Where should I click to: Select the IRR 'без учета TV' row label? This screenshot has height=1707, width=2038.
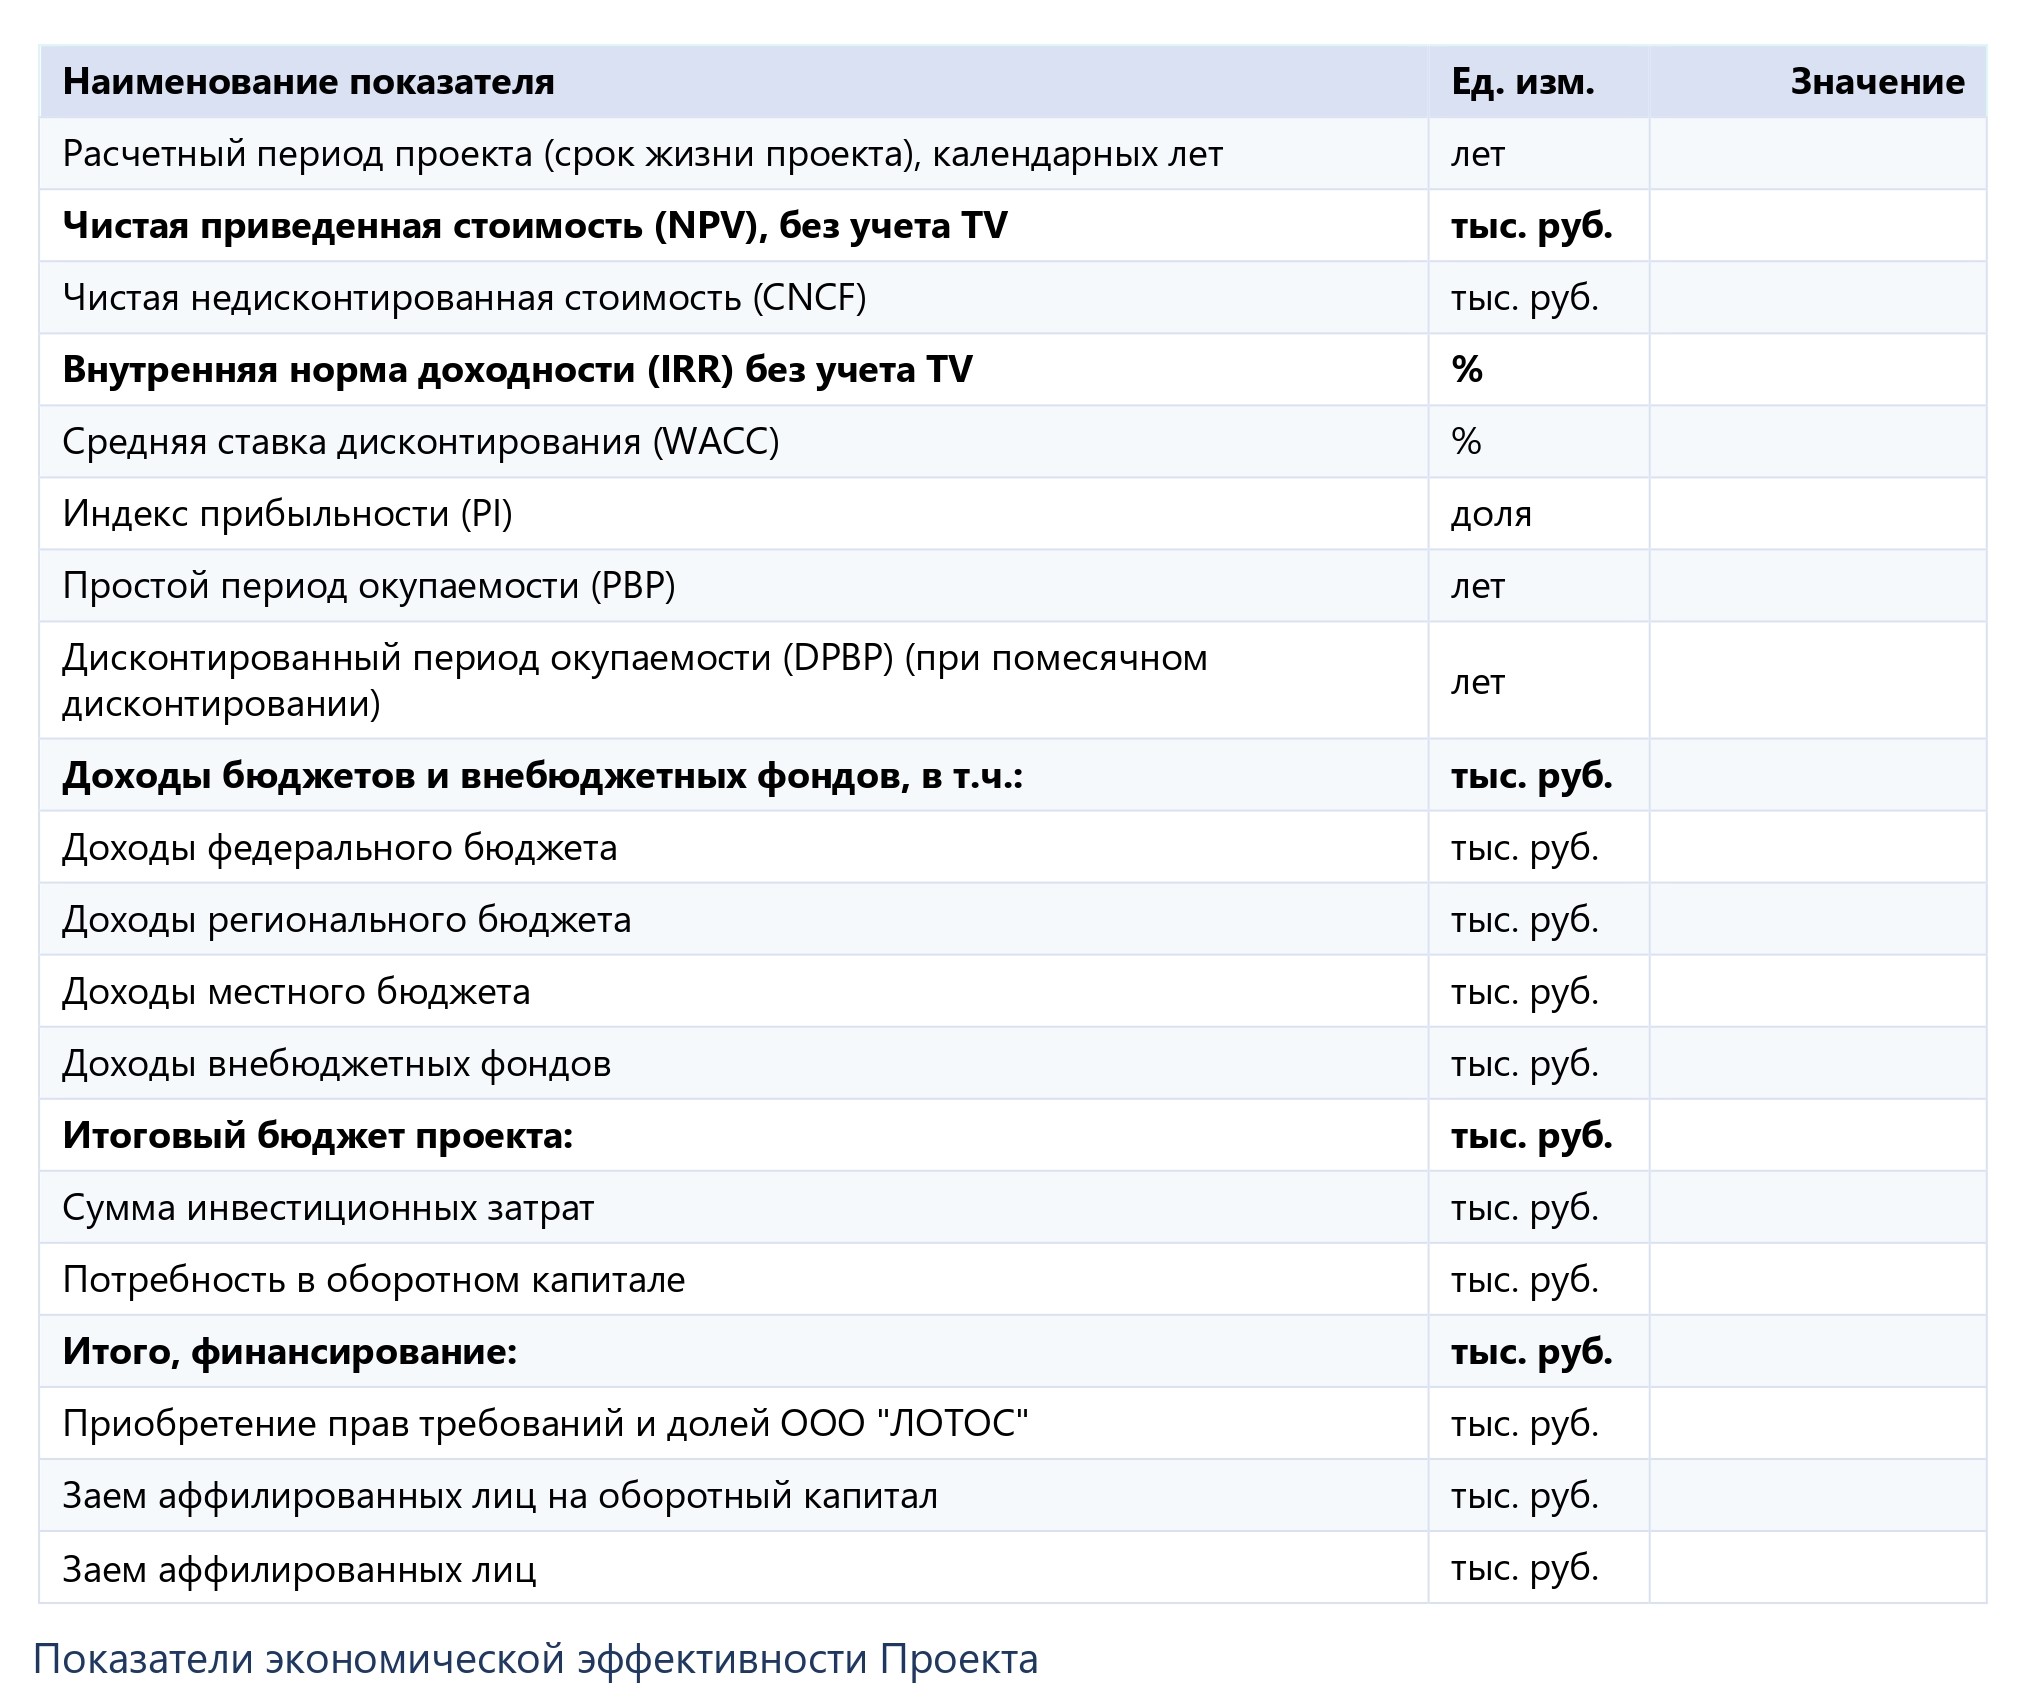(517, 370)
